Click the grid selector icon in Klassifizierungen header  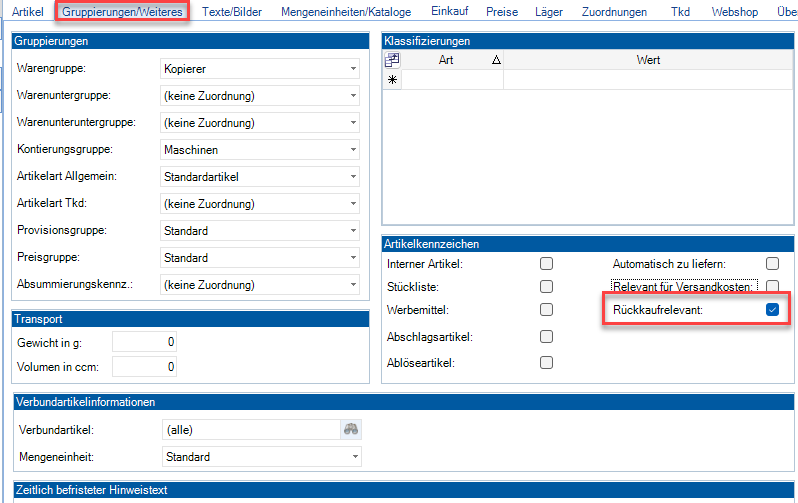coord(392,60)
